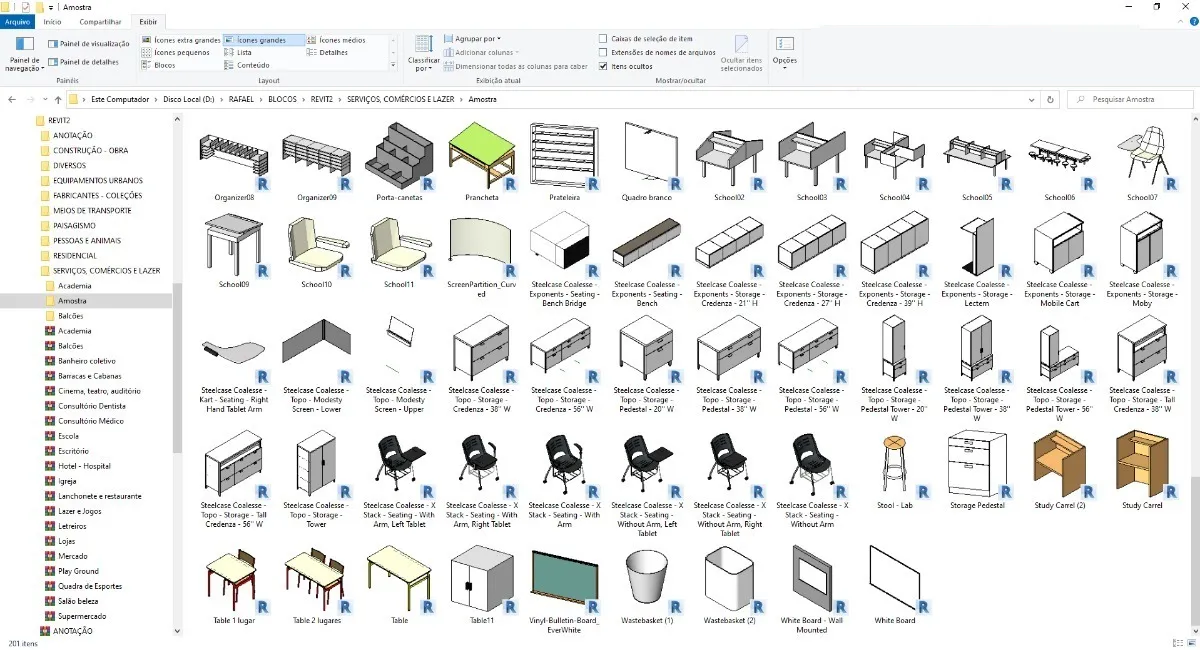
Task: Enable Caixas de seleção de item checkbox
Action: click(x=603, y=39)
